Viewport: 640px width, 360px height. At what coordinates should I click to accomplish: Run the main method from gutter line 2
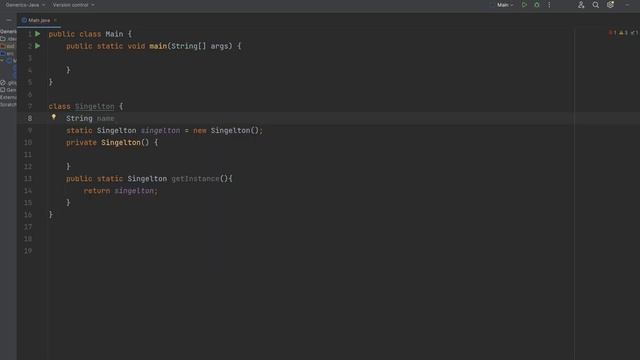(x=38, y=46)
